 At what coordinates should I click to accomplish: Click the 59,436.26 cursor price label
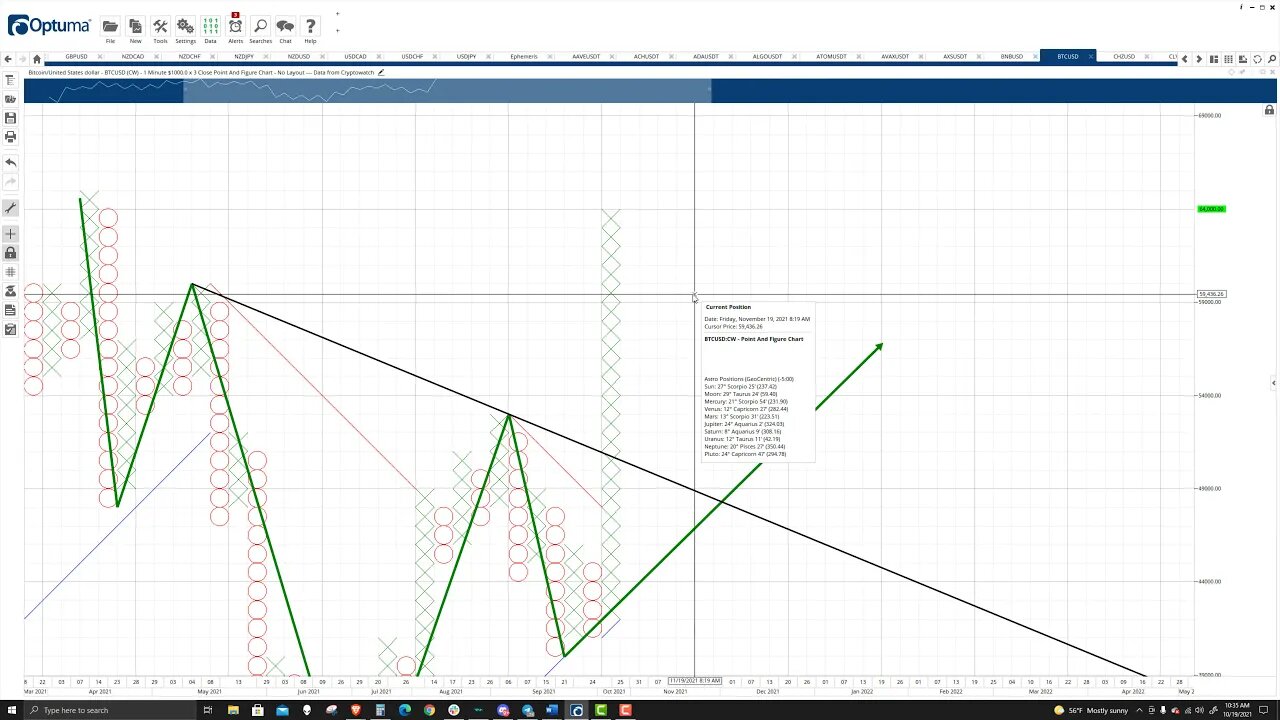[x=1211, y=294]
